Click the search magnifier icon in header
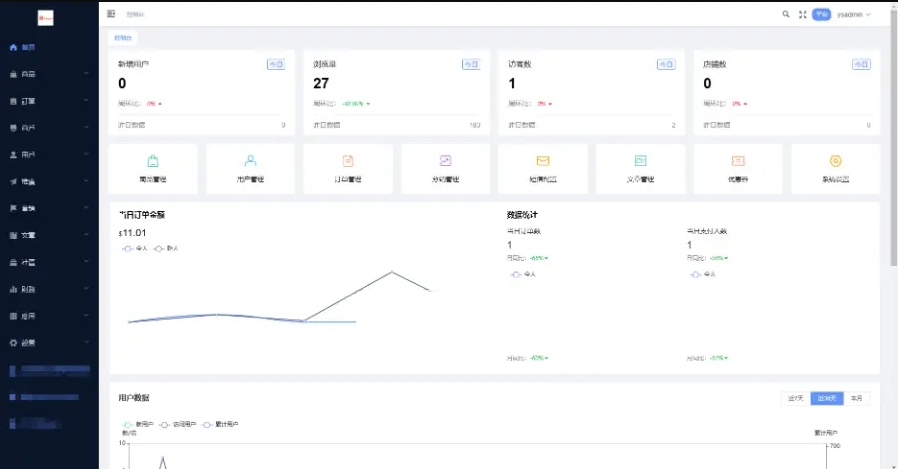 pos(786,14)
